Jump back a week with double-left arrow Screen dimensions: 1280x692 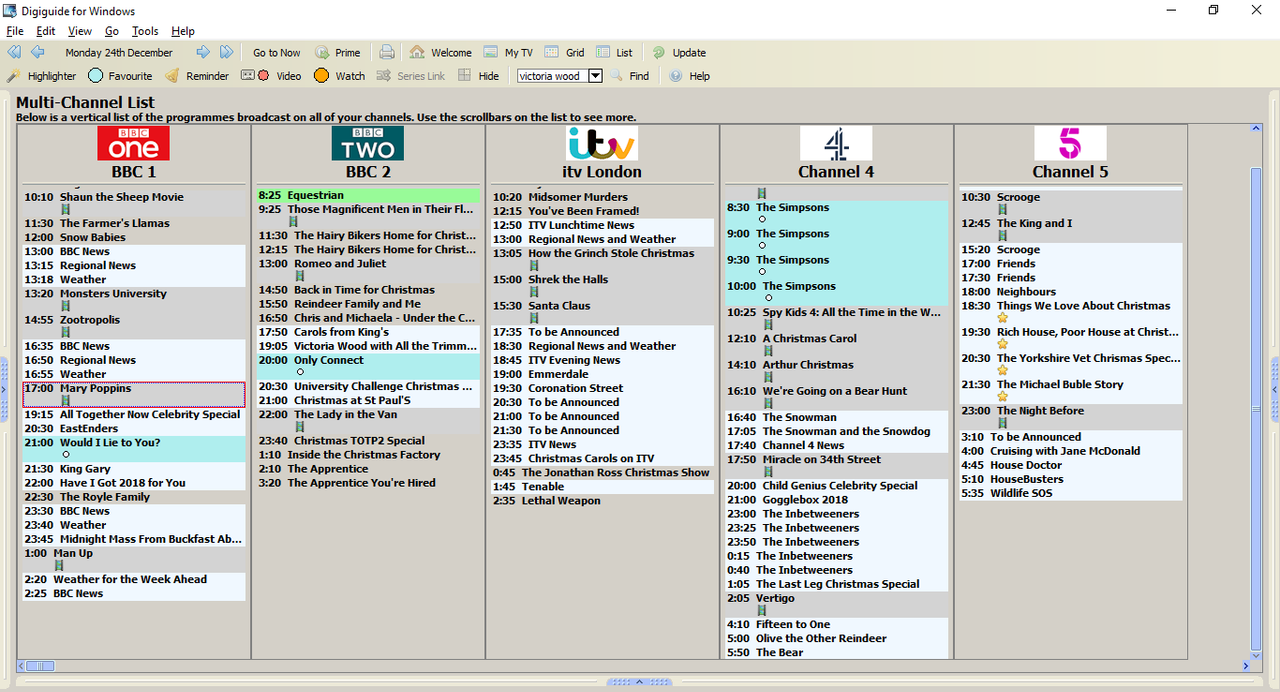tap(14, 52)
